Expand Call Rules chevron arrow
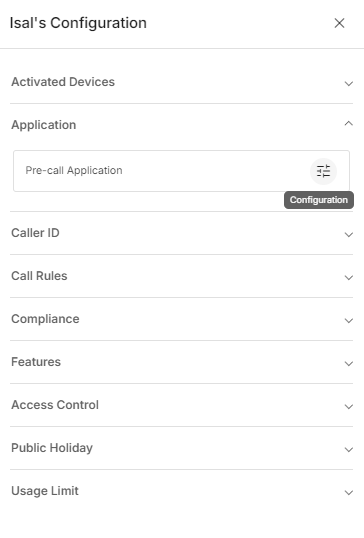The image size is (364, 538). click(349, 278)
